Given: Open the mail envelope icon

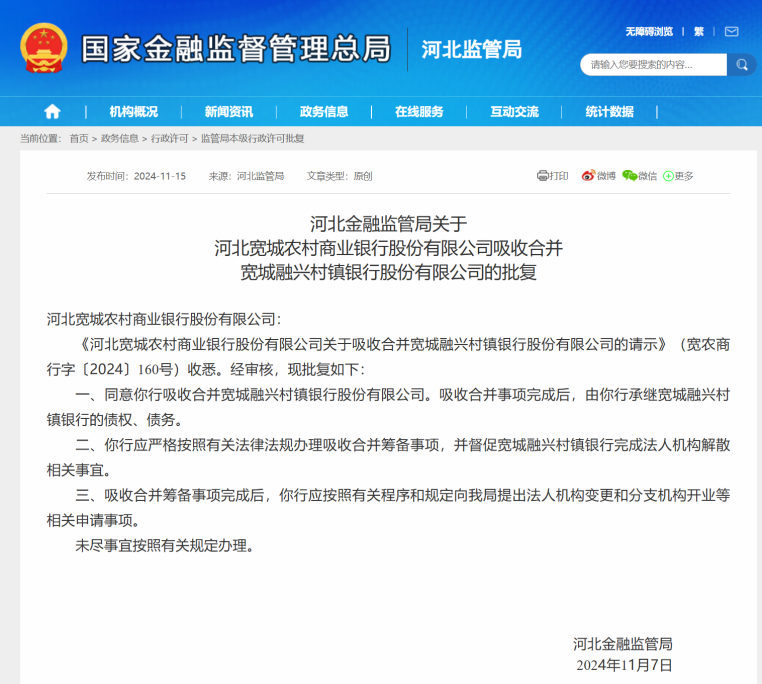Looking at the screenshot, I should [x=731, y=32].
